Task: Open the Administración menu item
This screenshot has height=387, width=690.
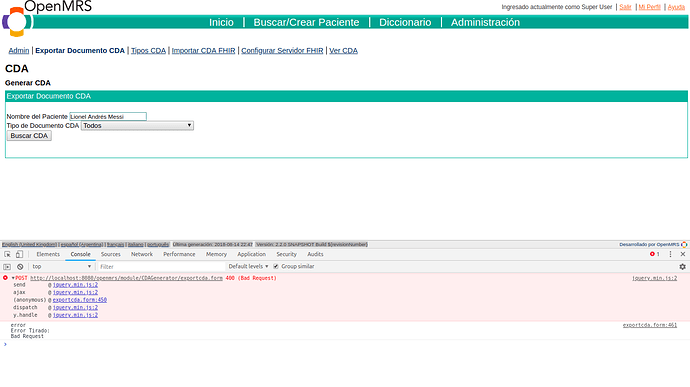Action: (x=485, y=22)
